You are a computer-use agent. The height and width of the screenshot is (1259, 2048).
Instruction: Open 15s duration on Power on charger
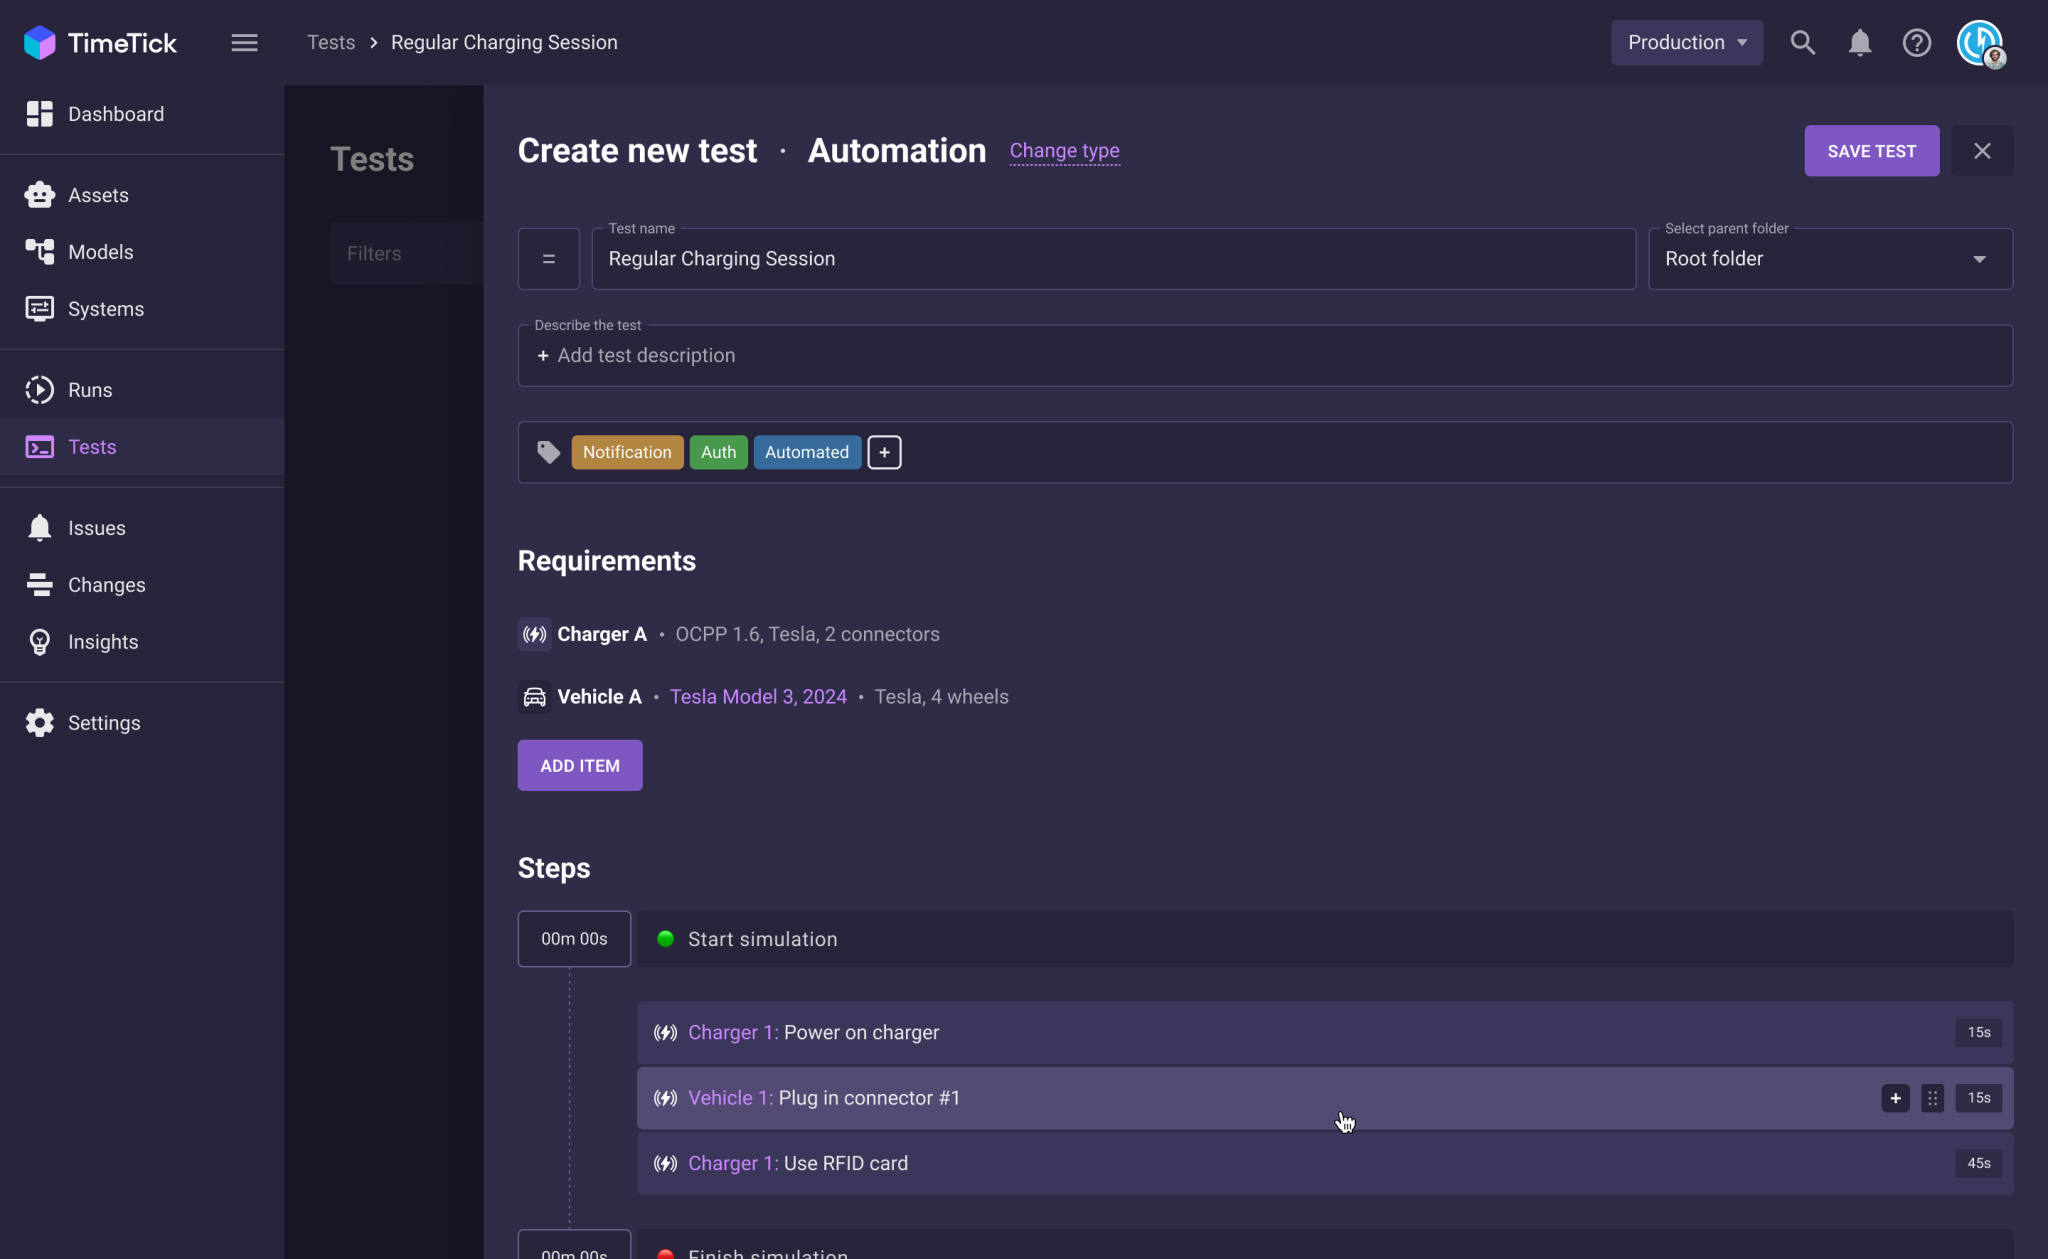point(1978,1032)
